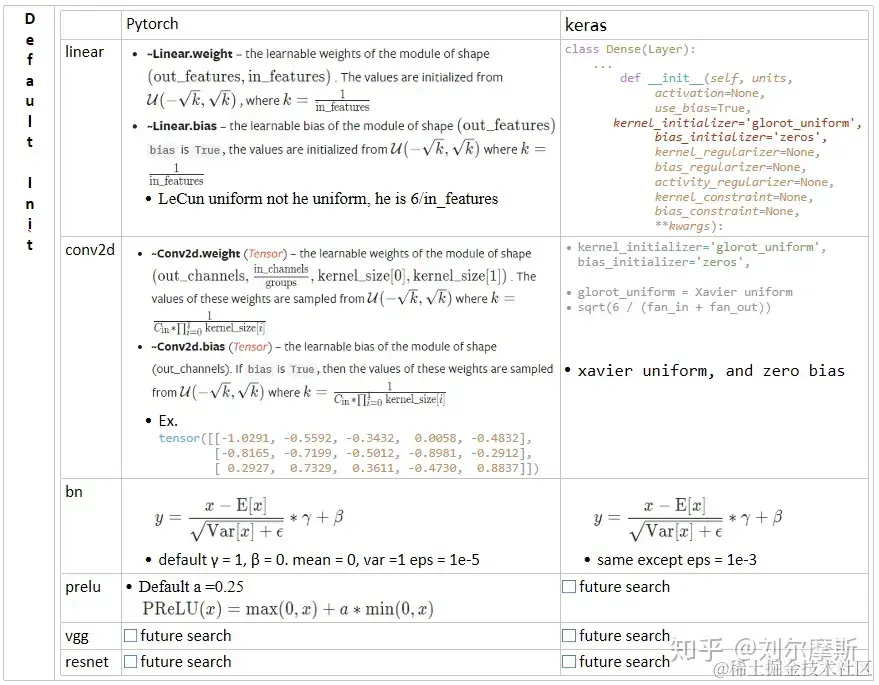Click the ~Conv2d.weight bold term
Image resolution: width=879 pixels, height=685 pixels.
(196, 253)
